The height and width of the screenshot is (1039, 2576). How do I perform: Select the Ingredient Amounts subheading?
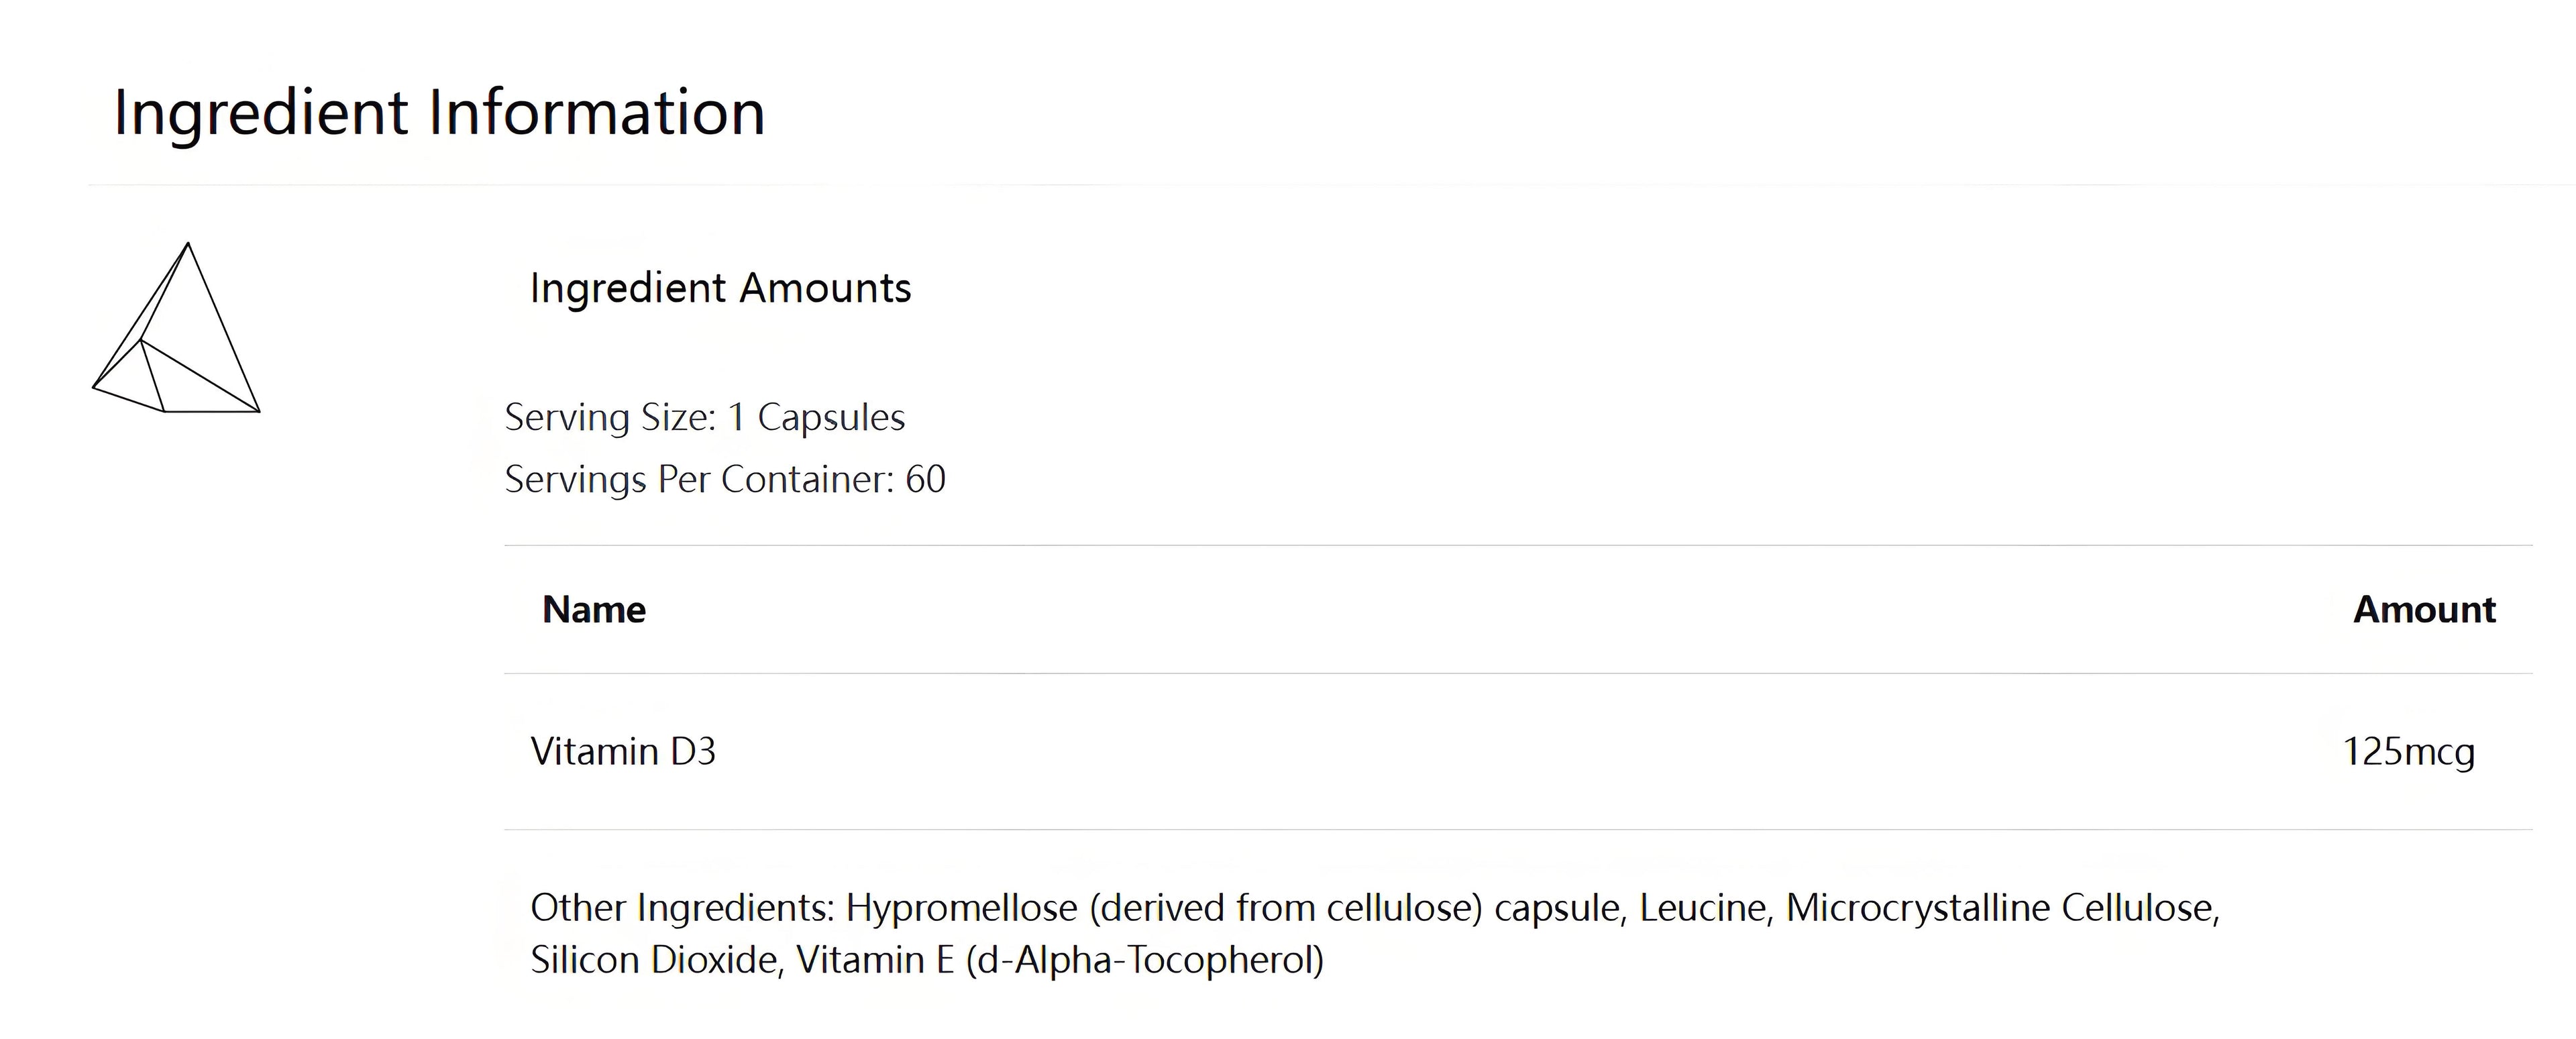tap(720, 288)
